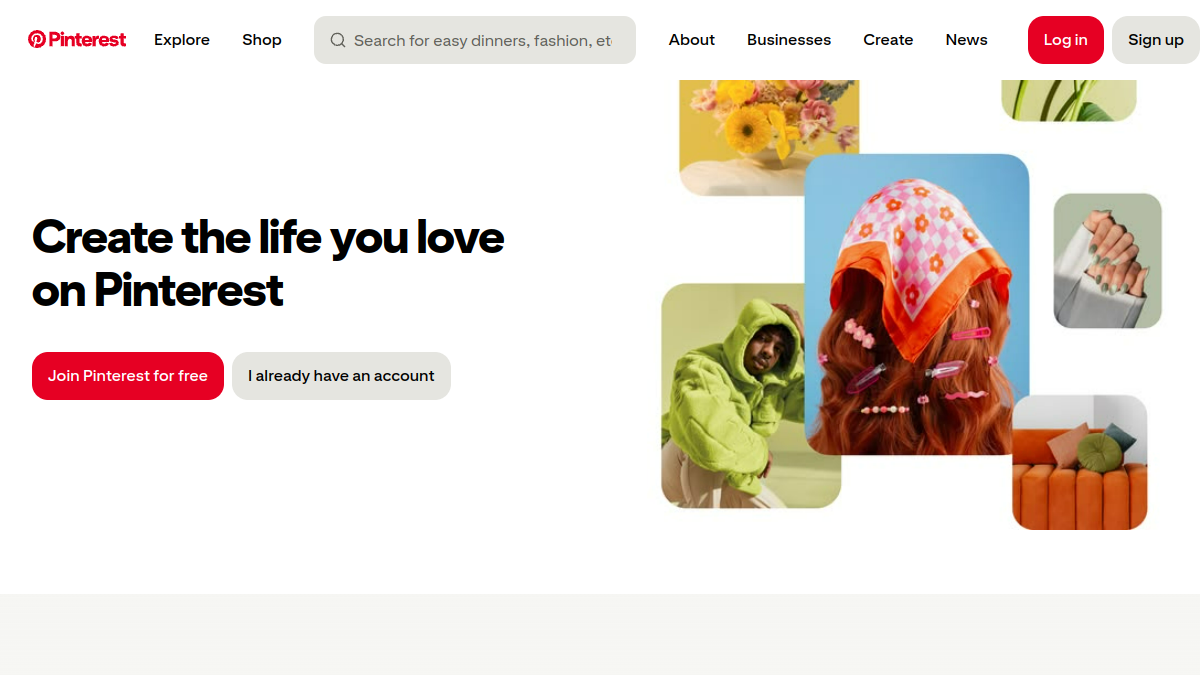The image size is (1200, 675).
Task: Open the Businesses link
Action: (x=789, y=40)
